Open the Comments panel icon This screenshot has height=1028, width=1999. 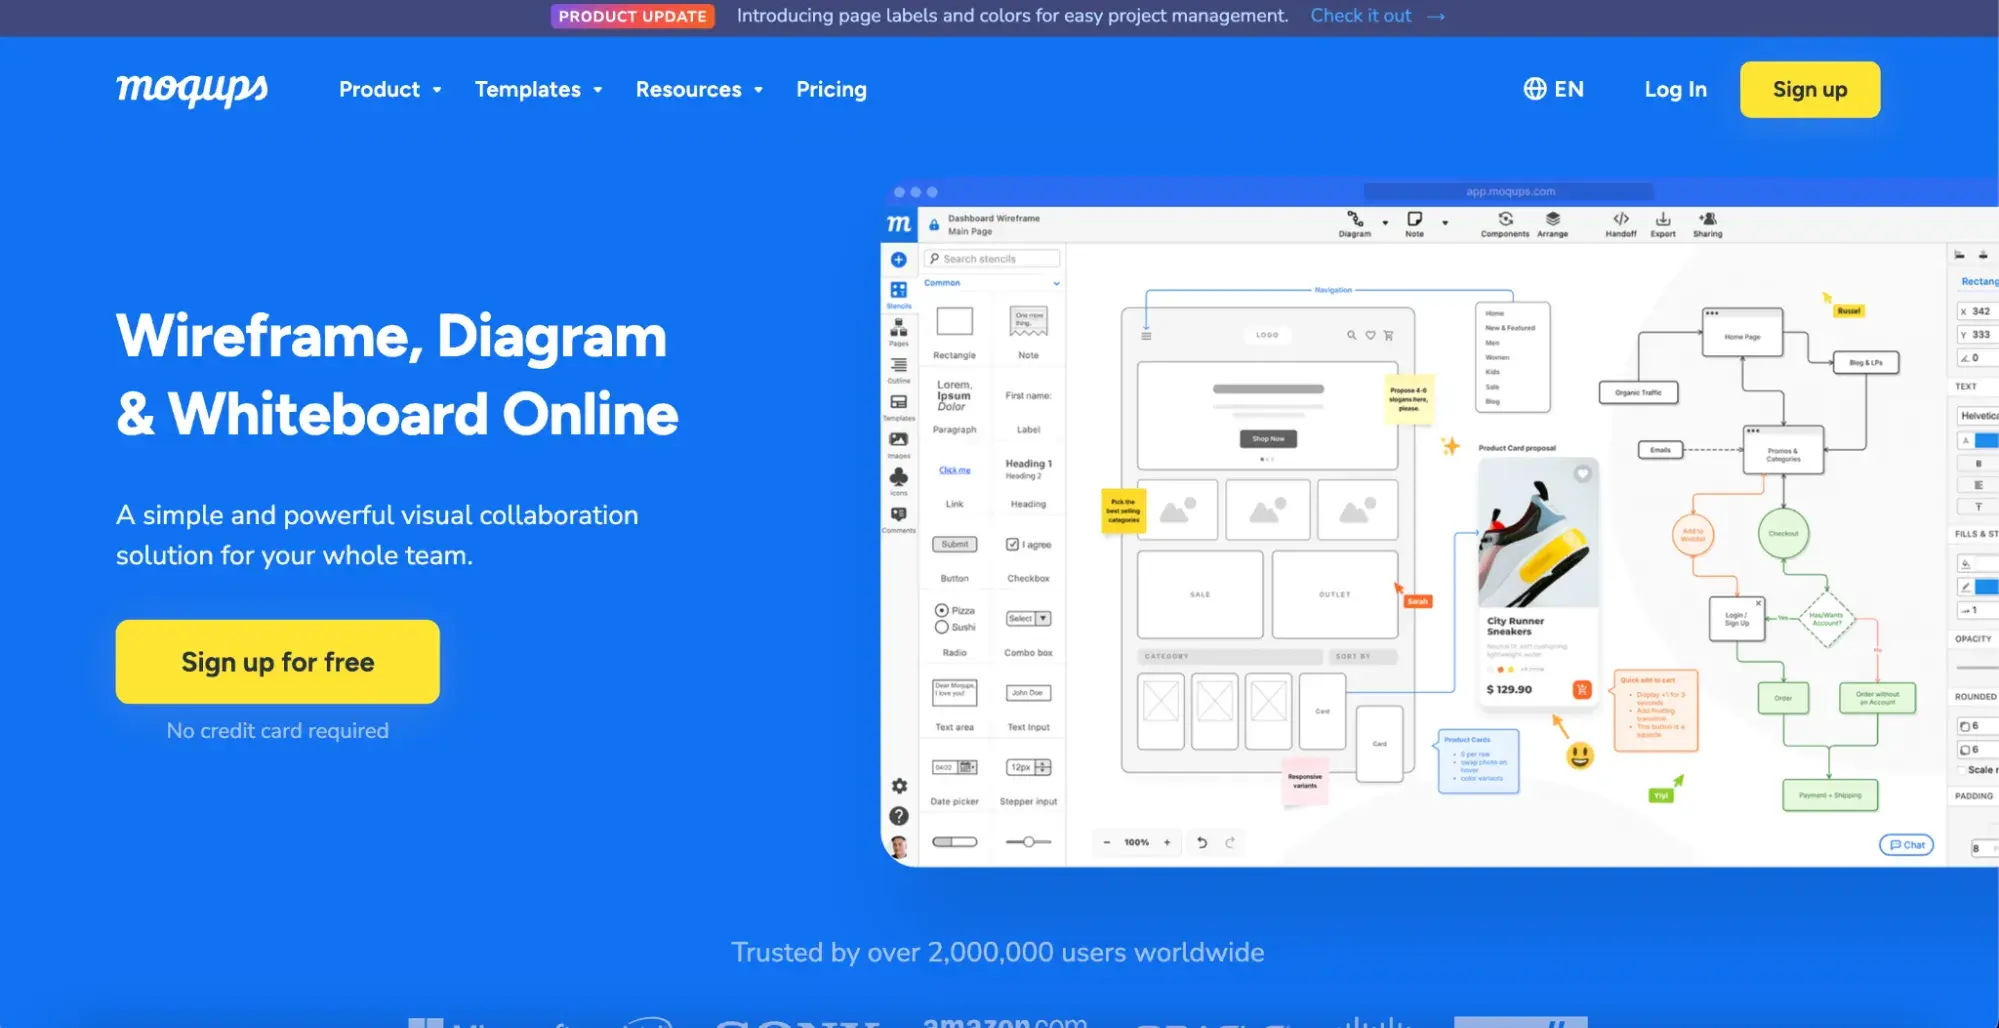[899, 514]
